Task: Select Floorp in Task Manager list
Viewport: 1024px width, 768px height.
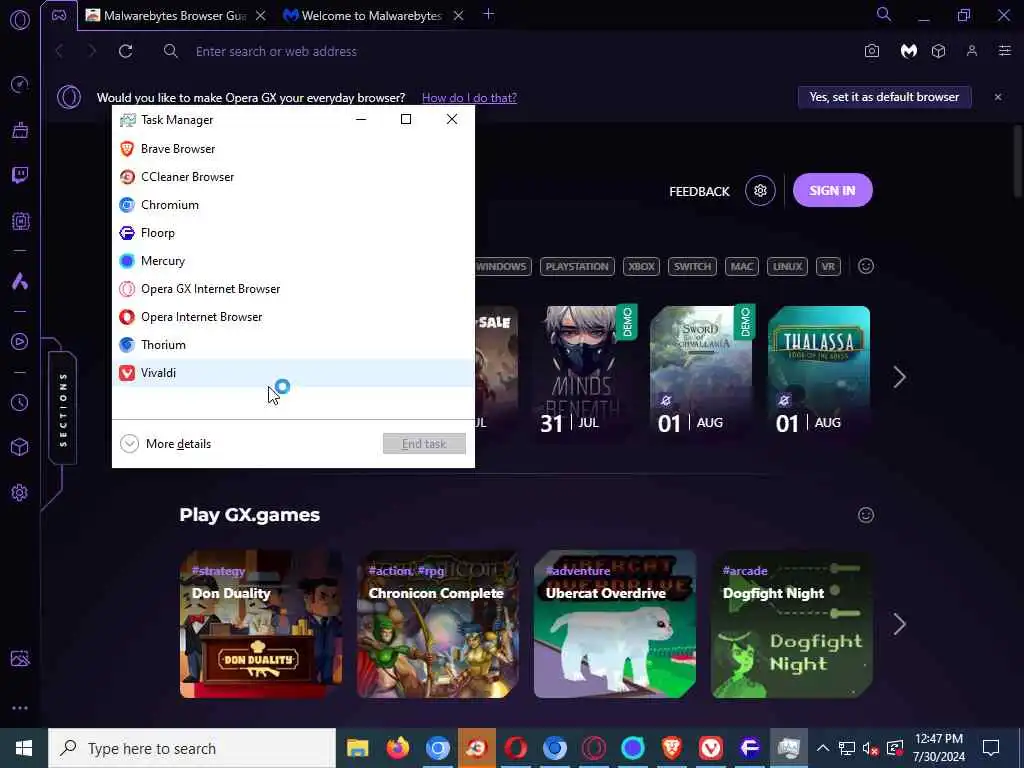Action: [293, 233]
